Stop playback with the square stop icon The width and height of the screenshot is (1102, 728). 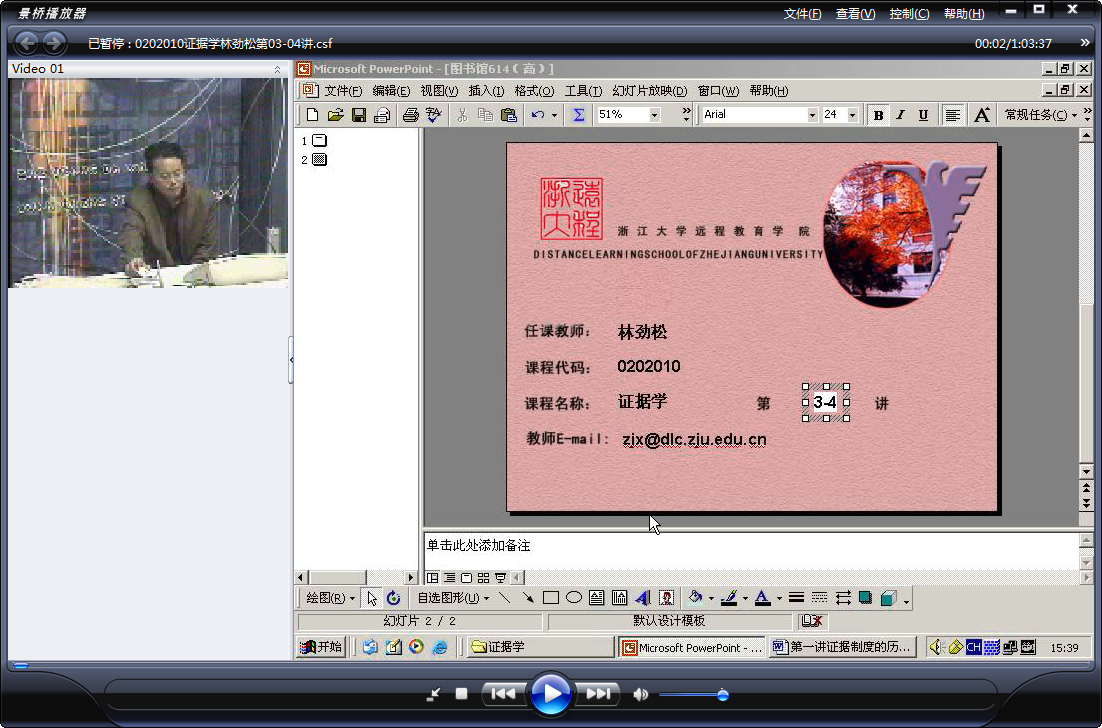click(461, 694)
